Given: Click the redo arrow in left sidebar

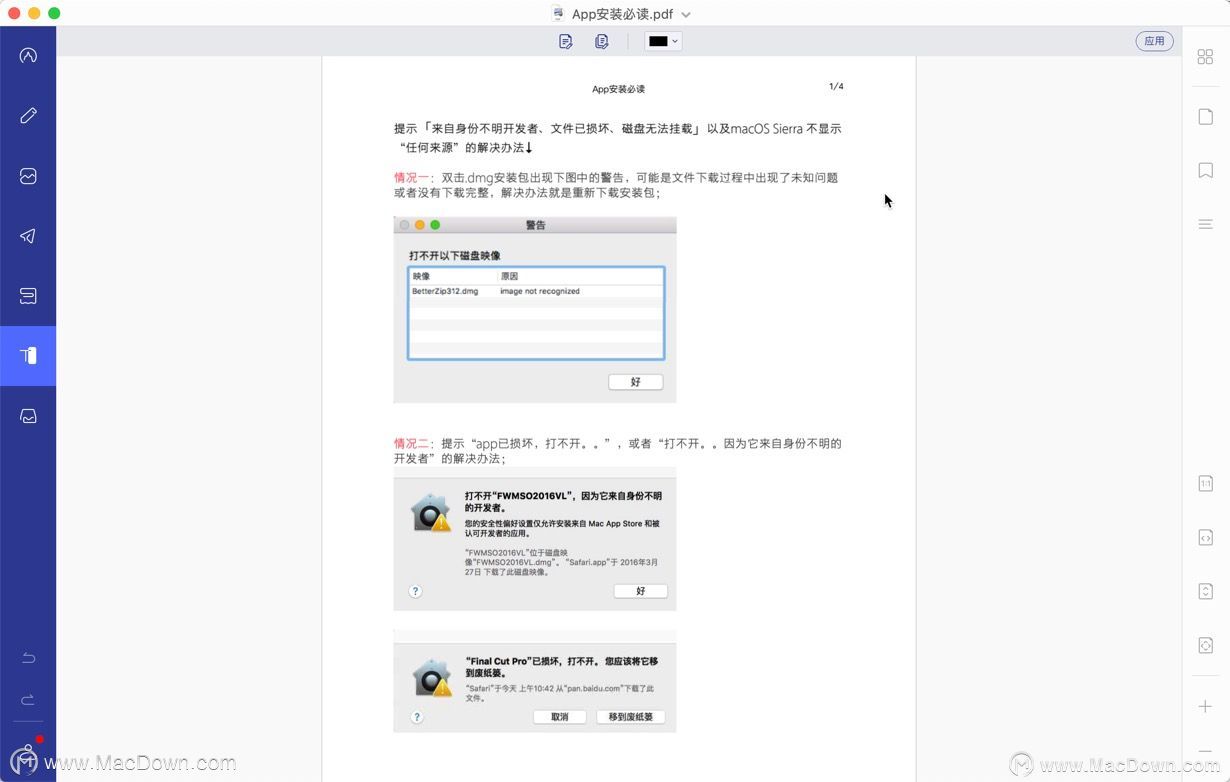Looking at the screenshot, I should click(x=28, y=699).
